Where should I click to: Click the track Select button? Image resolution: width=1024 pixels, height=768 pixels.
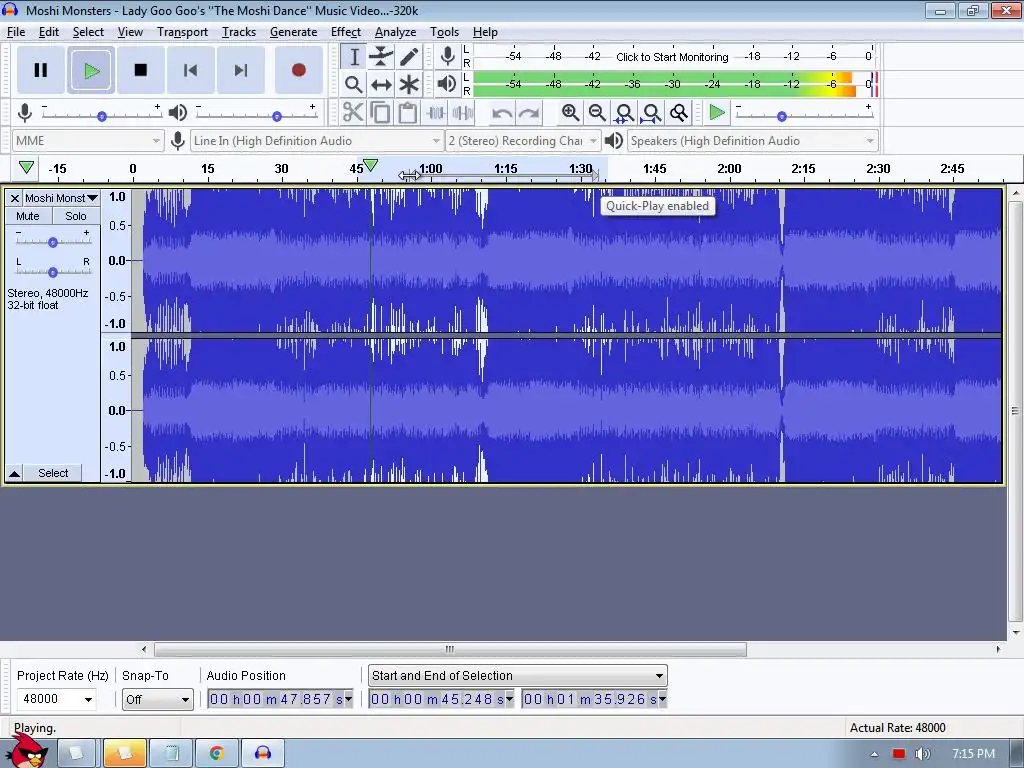point(53,473)
